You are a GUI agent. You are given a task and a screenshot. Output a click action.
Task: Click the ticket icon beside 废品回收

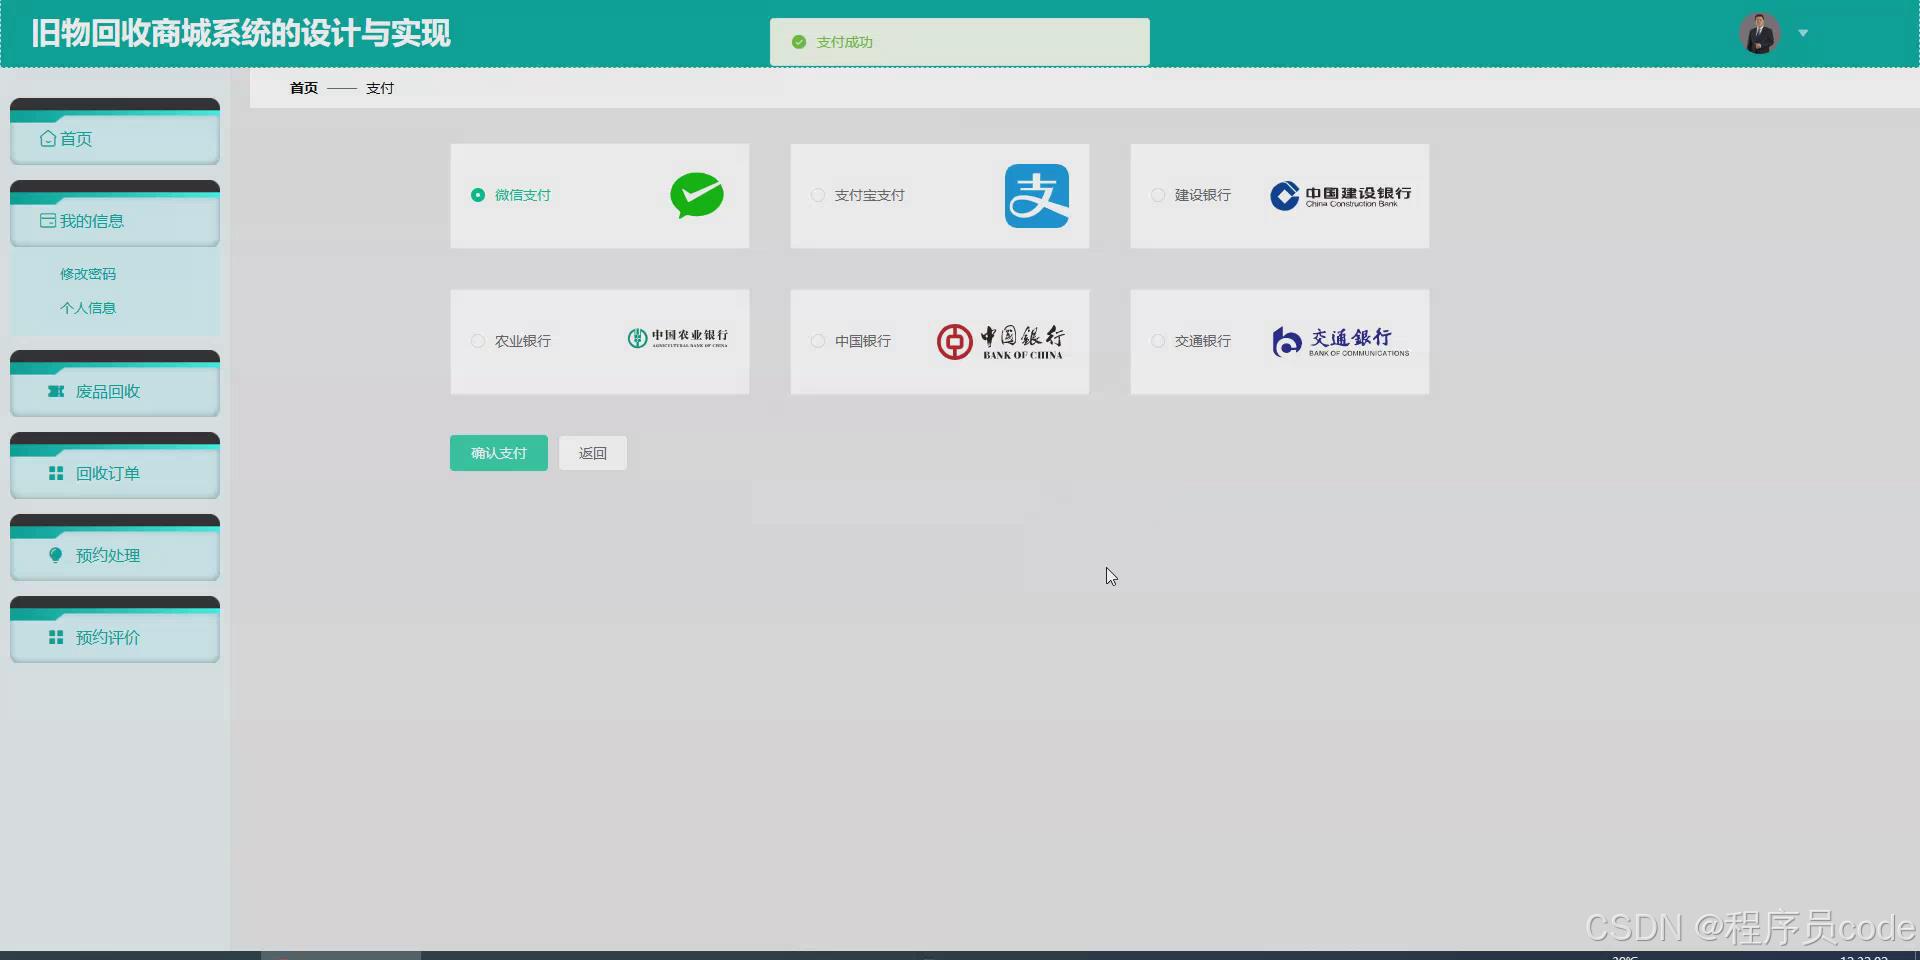click(56, 391)
